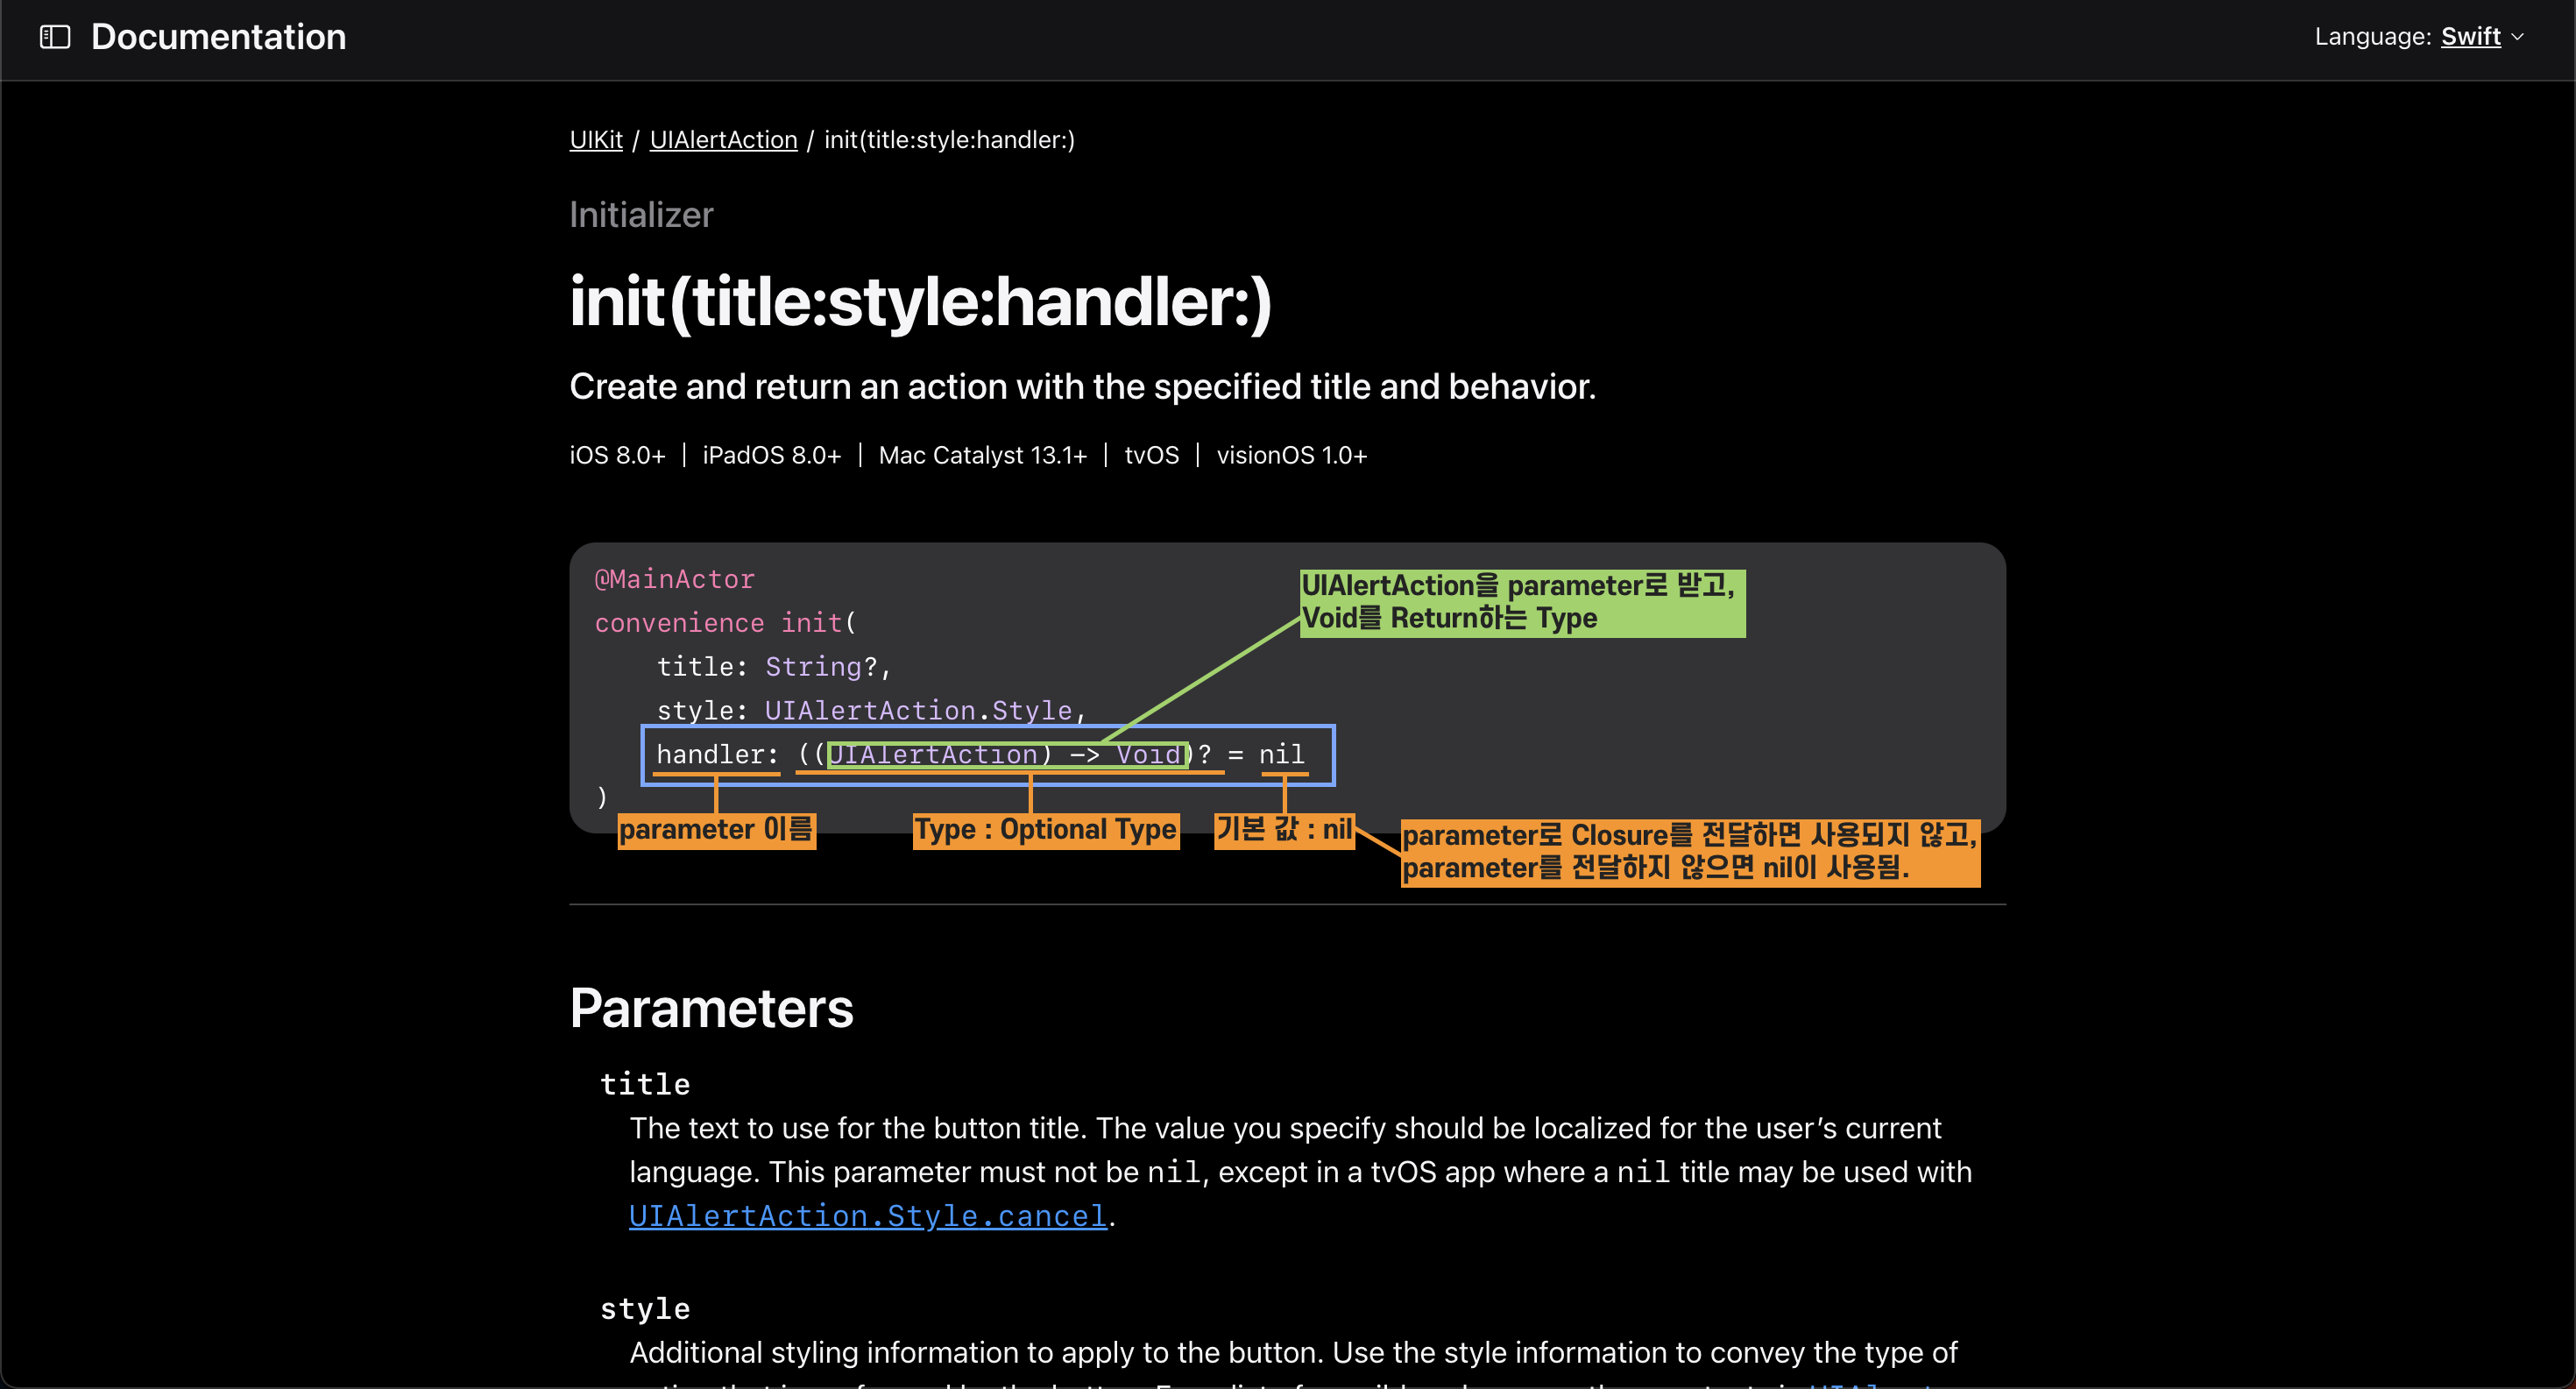The height and width of the screenshot is (1389, 2576).
Task: Open the UIAlertAction.Style.cancel link
Action: (867, 1216)
